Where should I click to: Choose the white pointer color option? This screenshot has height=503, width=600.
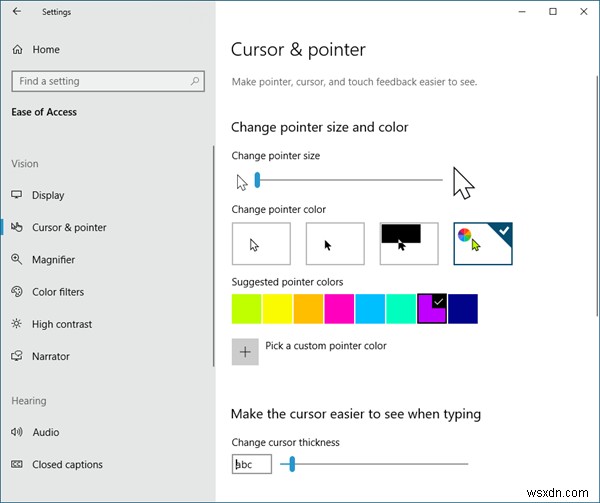(x=261, y=244)
